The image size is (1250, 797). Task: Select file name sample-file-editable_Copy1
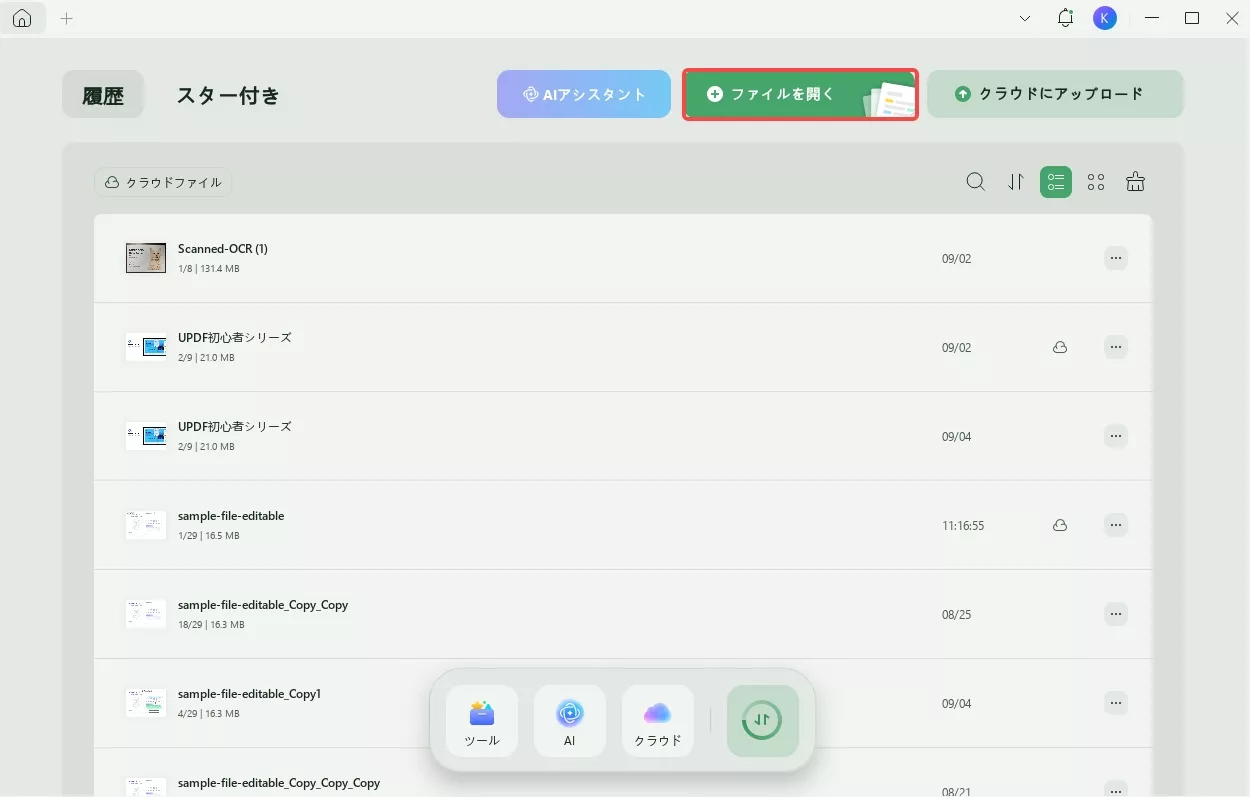249,694
